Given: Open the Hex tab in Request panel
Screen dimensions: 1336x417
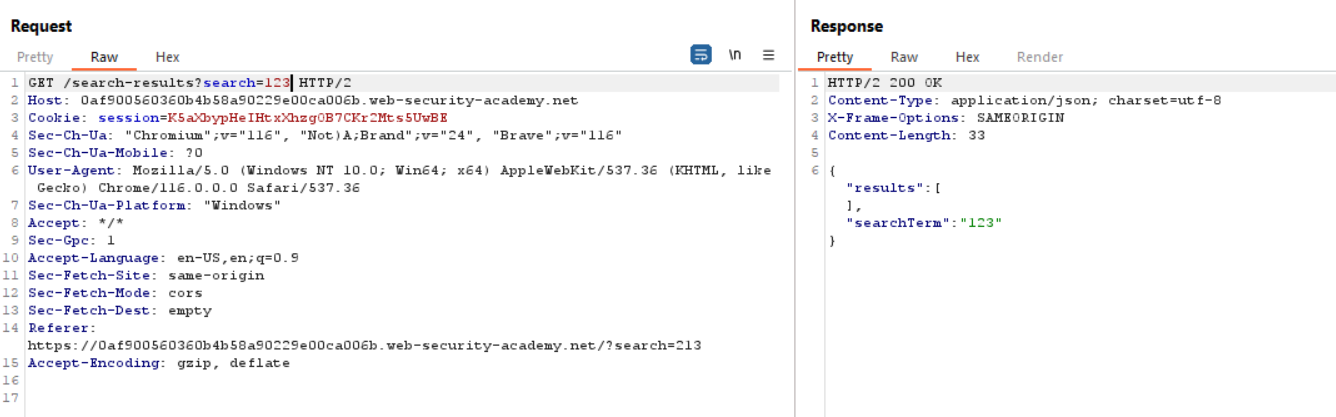Looking at the screenshot, I should pyautogui.click(x=167, y=57).
